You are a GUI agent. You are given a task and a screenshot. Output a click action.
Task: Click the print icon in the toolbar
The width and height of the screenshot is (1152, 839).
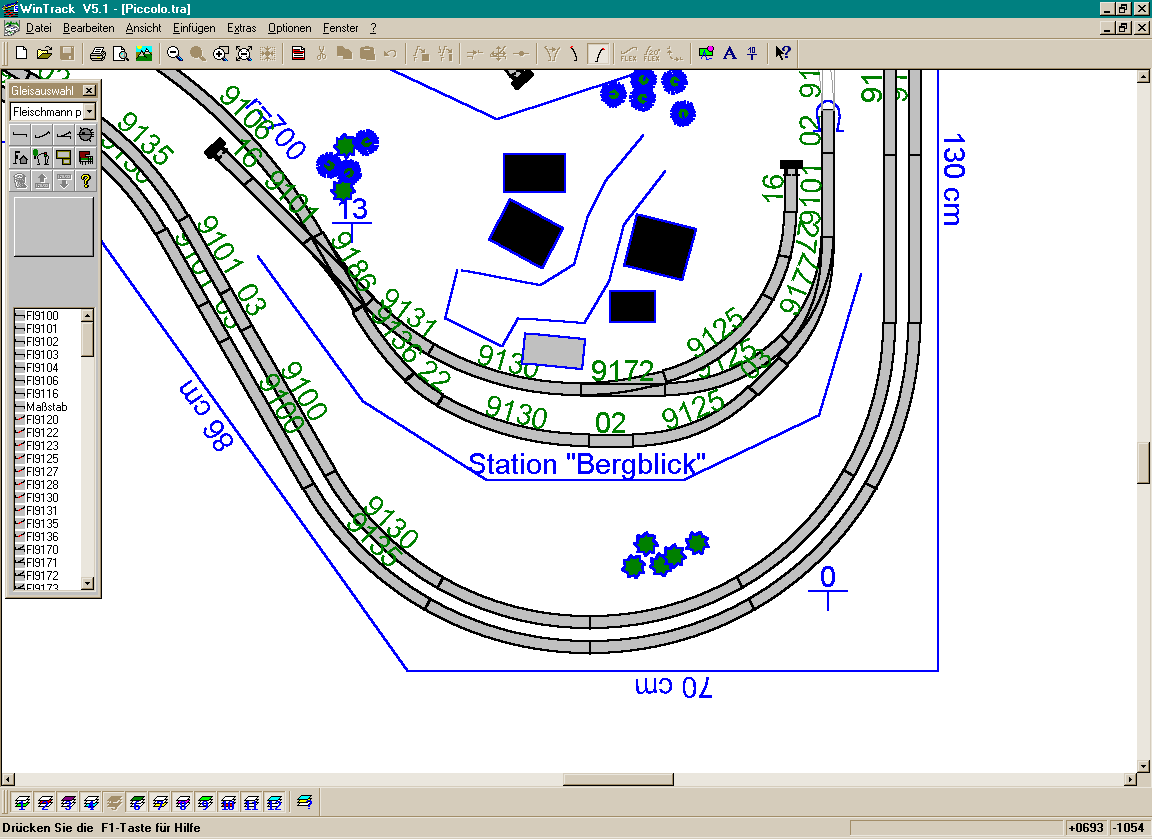tap(98, 53)
